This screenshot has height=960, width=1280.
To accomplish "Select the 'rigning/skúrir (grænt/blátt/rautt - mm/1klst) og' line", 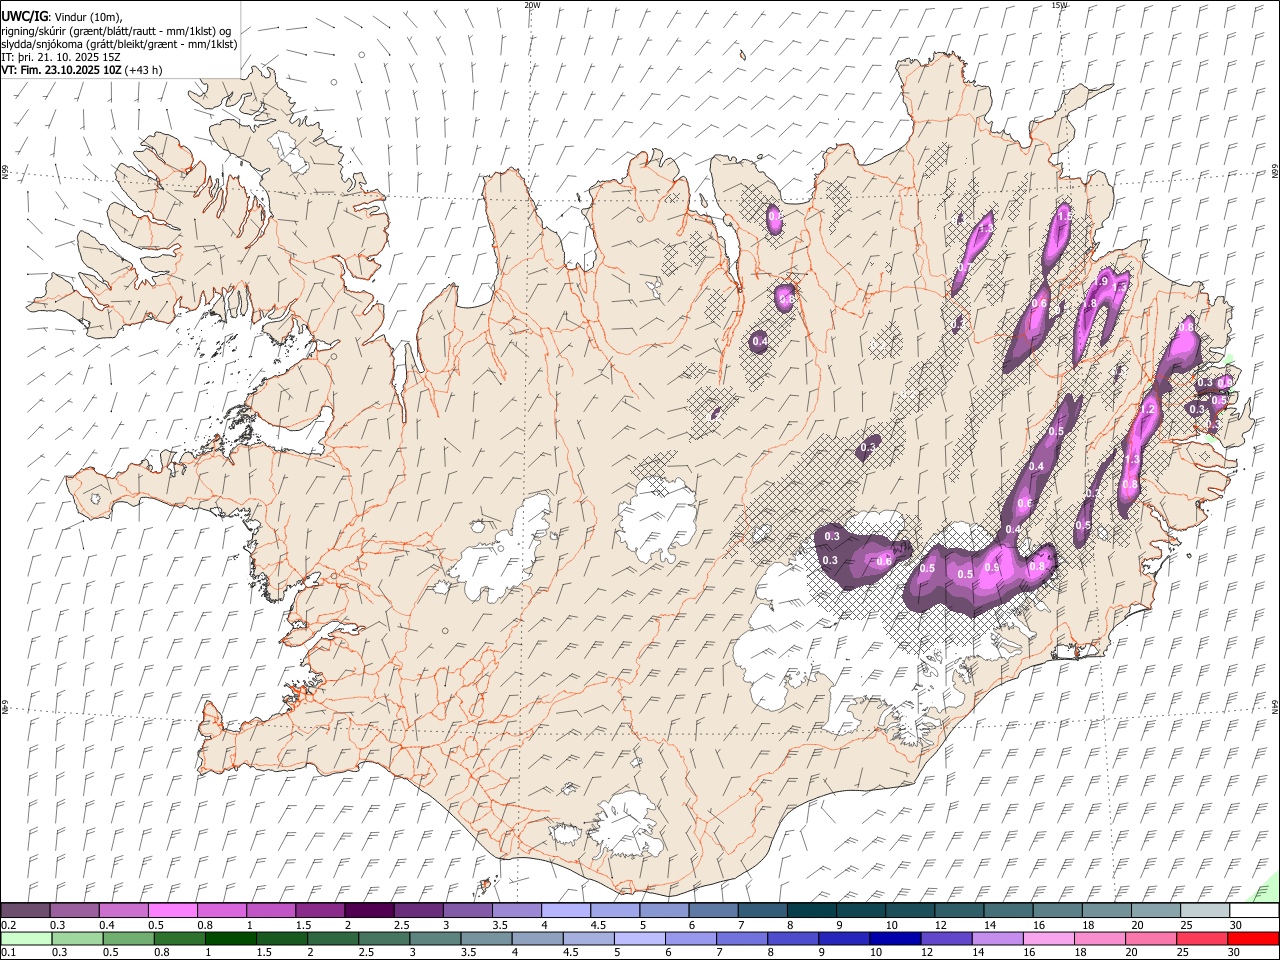I will tap(116, 31).
